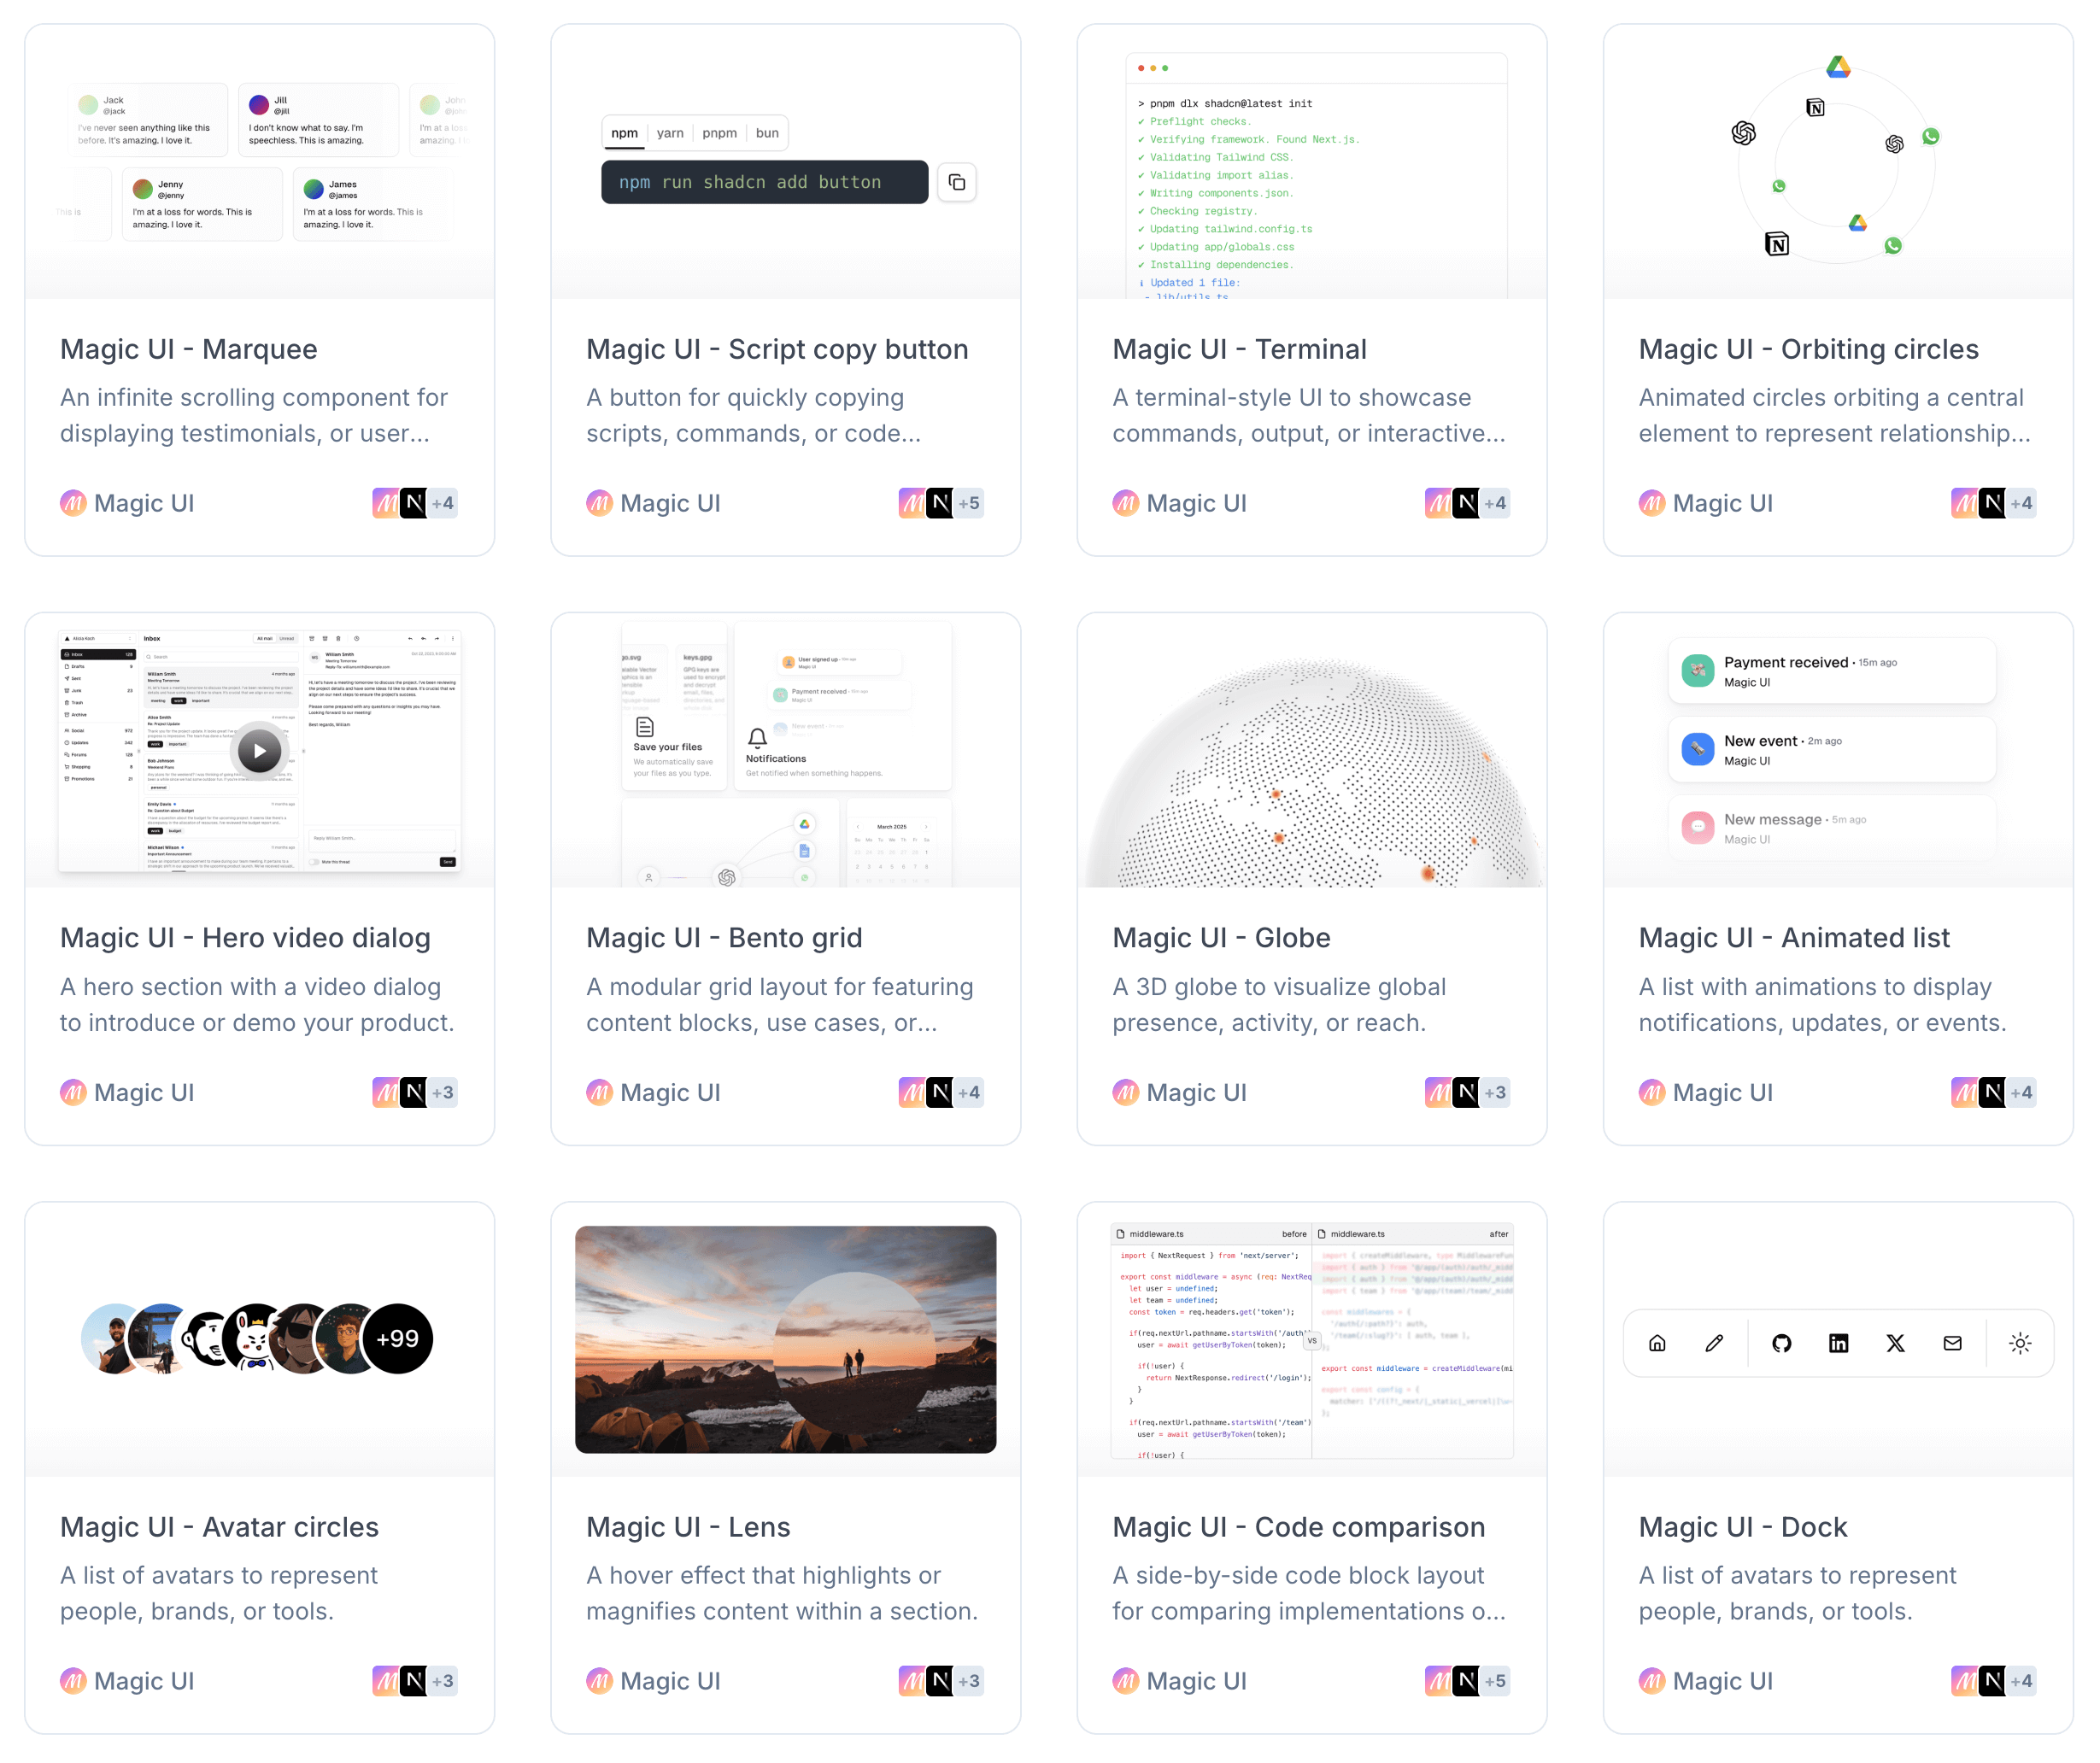Click Next.js N badge on Terminal card
2100x1763 pixels.
pos(1466,503)
